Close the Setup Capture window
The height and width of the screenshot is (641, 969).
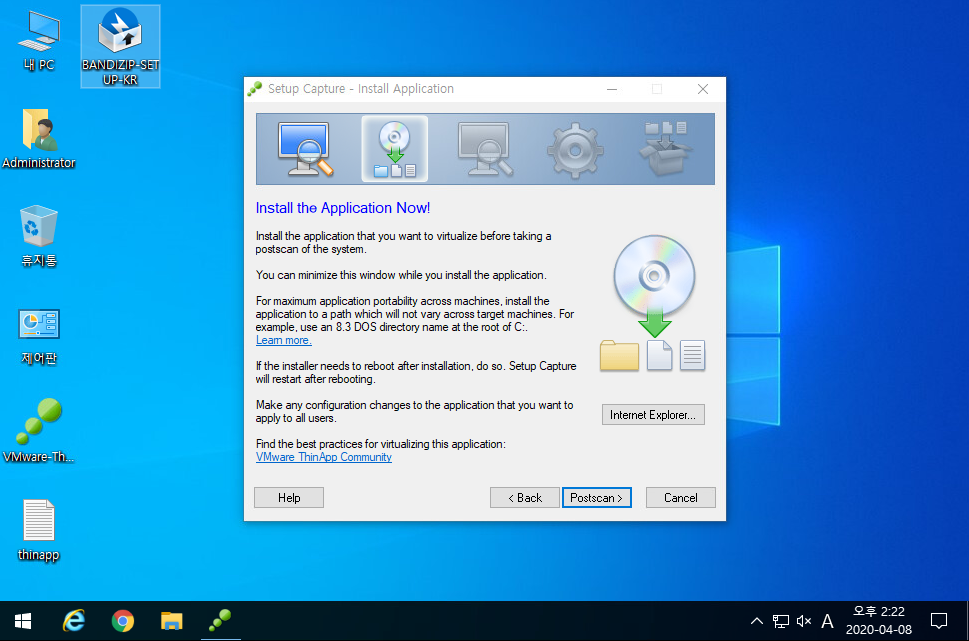tap(703, 89)
